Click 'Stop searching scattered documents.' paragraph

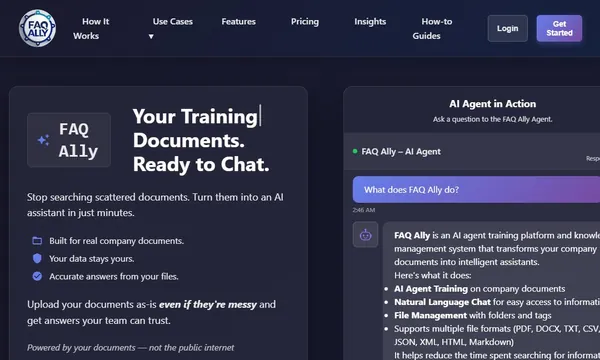coord(155,205)
